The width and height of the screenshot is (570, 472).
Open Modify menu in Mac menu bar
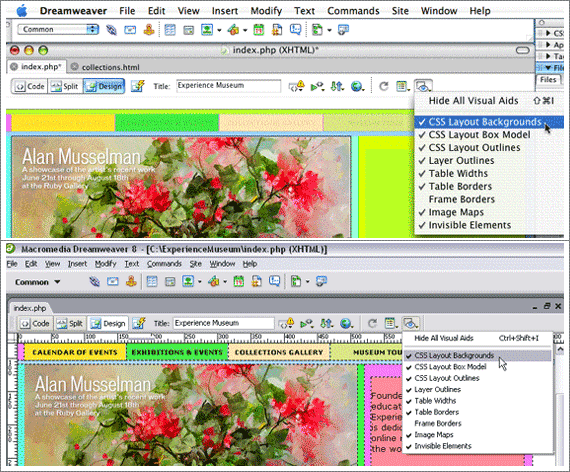click(266, 11)
